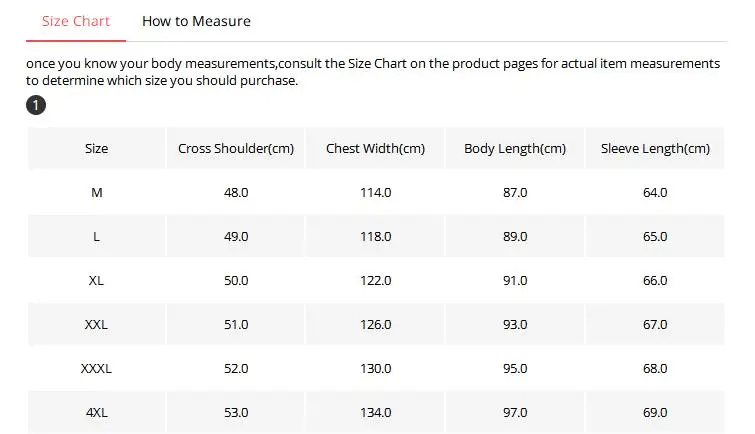Select the Size column header

[96, 148]
